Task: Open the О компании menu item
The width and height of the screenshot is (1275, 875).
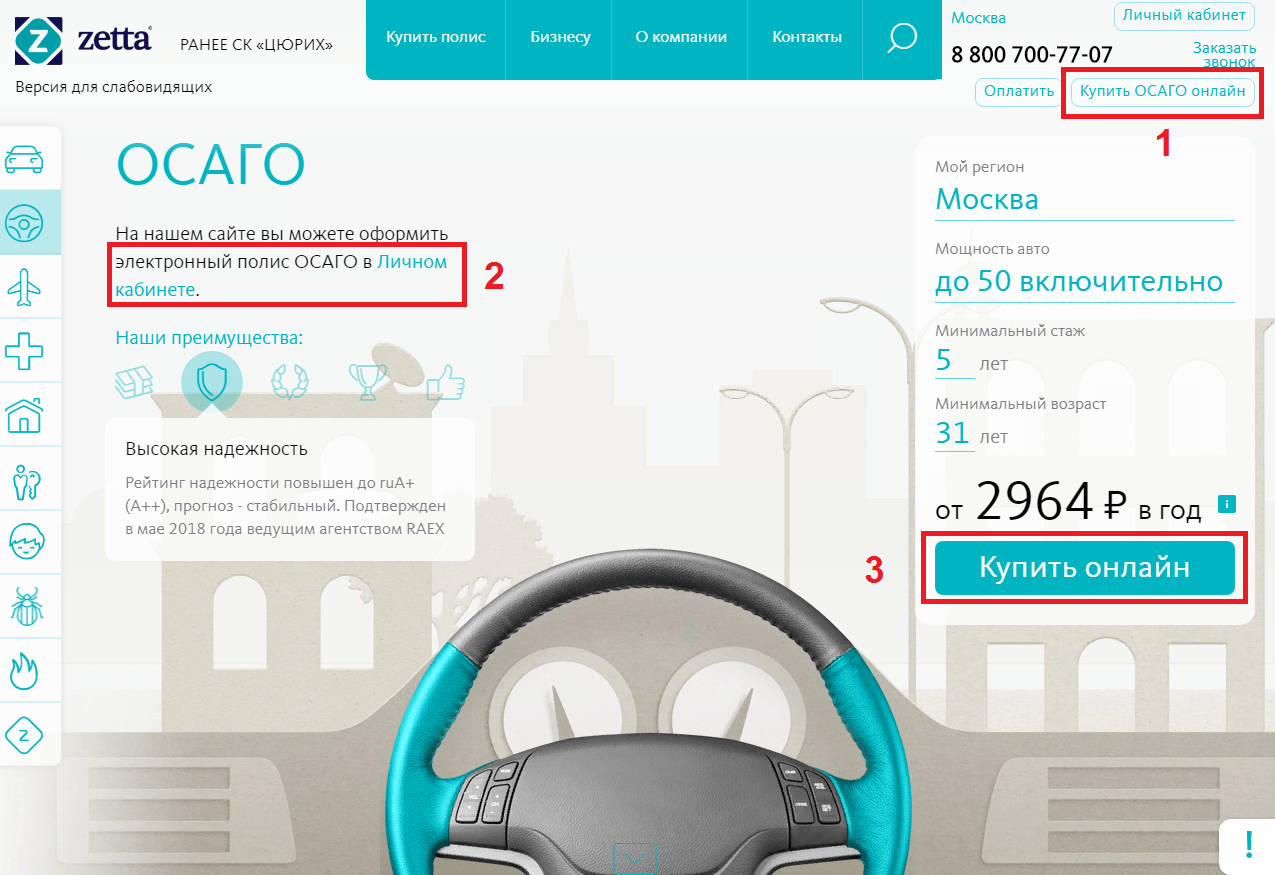Action: [x=681, y=38]
